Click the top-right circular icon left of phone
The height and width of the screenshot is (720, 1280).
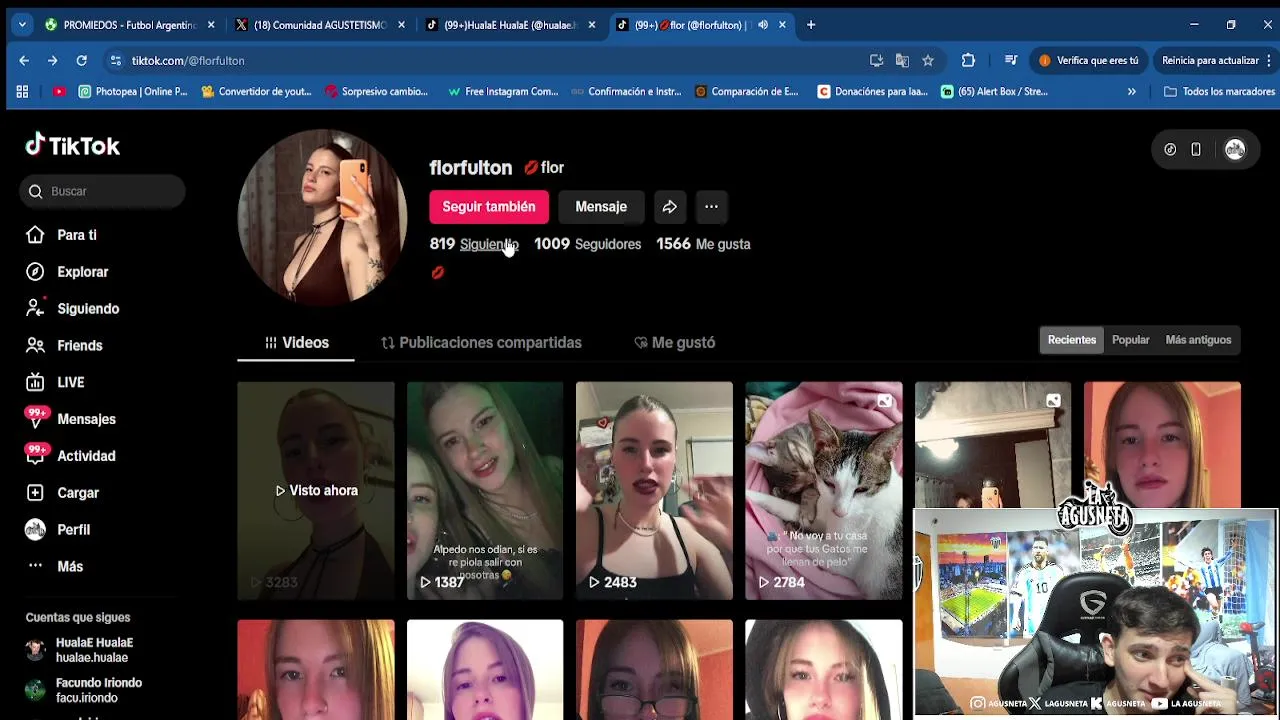pyautogui.click(x=1170, y=150)
